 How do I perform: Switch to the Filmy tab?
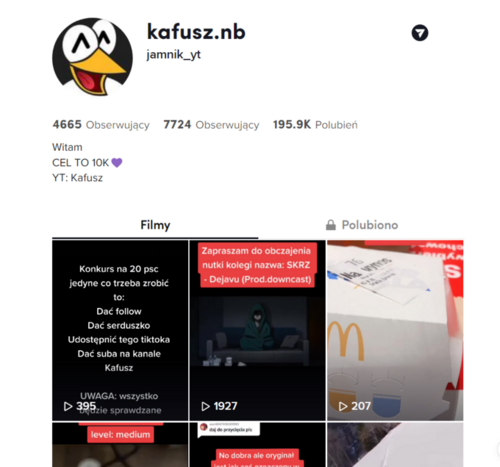155,225
